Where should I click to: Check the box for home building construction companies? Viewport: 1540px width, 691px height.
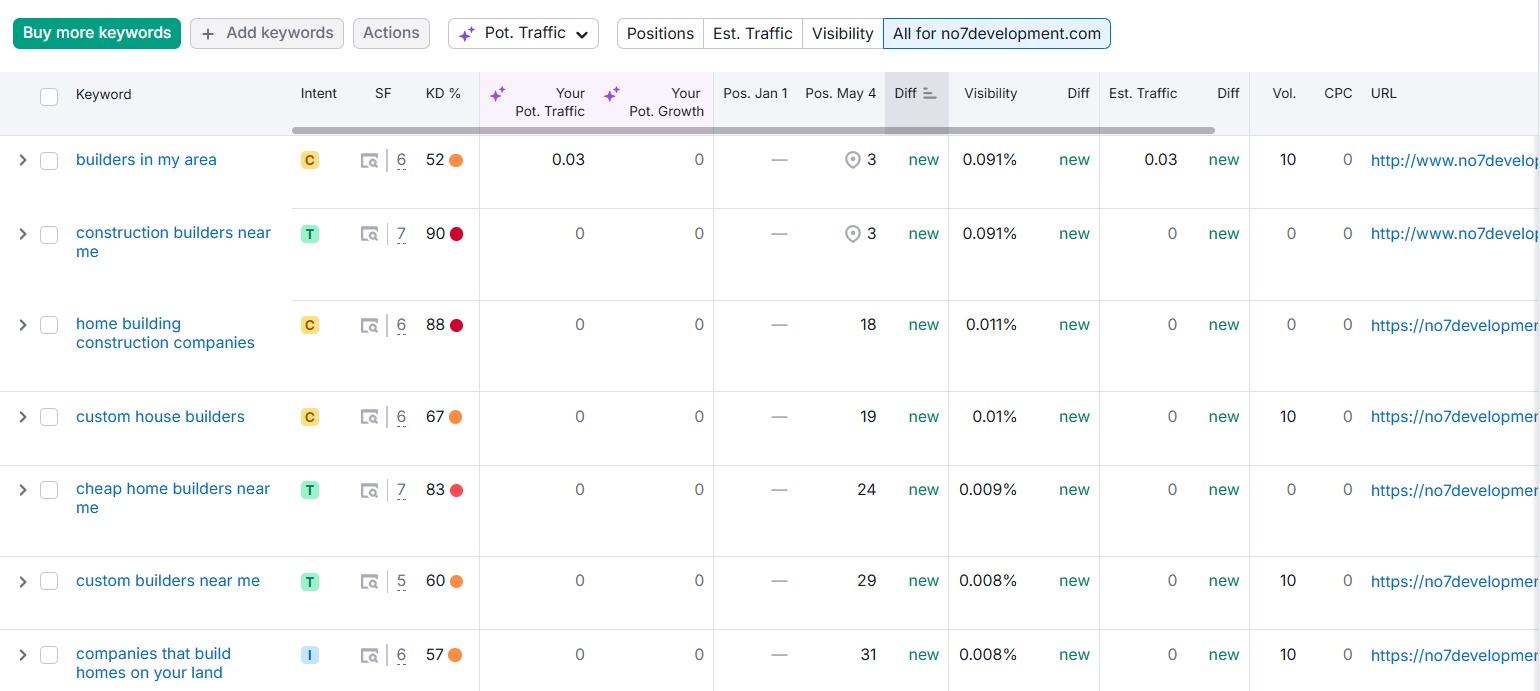coord(49,325)
